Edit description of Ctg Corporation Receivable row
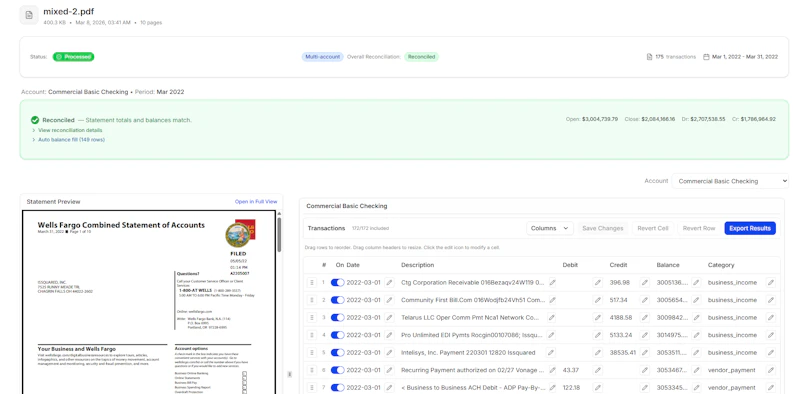The width and height of the screenshot is (800, 394). (x=552, y=283)
